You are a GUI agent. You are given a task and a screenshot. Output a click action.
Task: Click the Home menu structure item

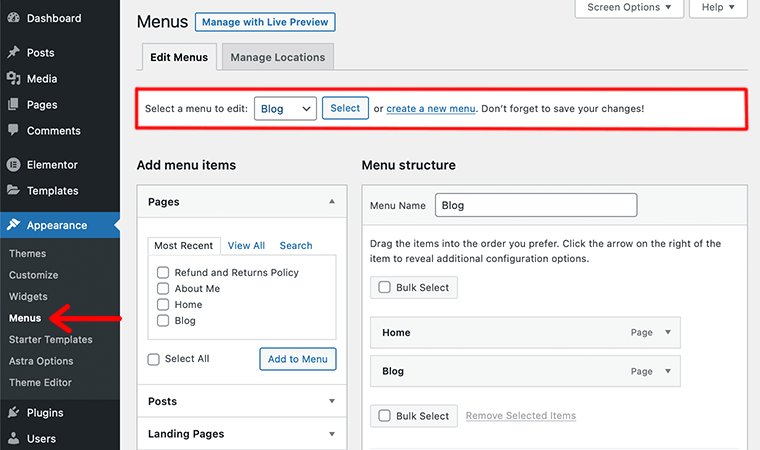point(525,332)
